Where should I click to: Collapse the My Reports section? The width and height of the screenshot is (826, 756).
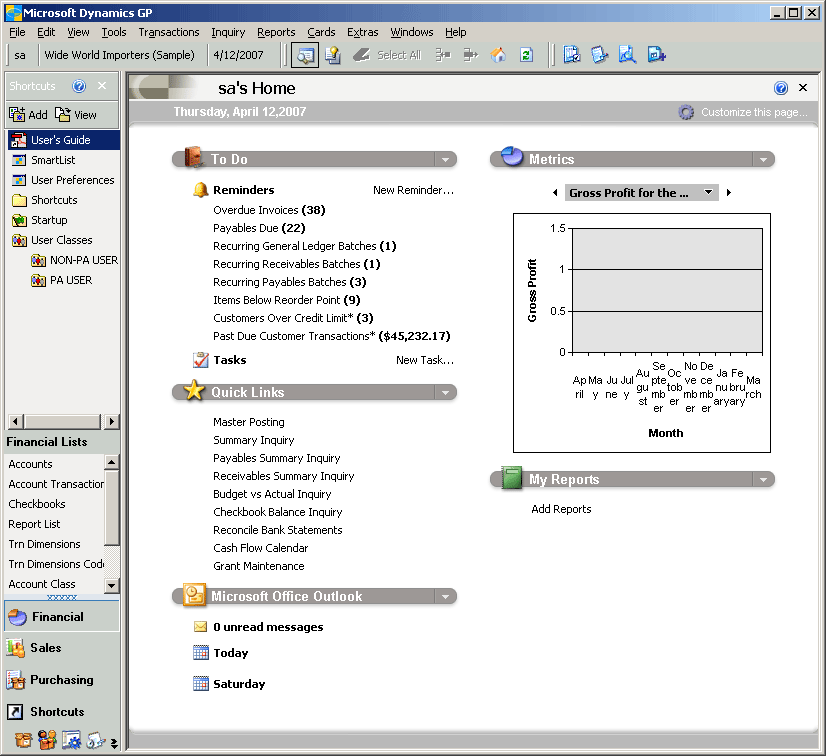pyautogui.click(x=763, y=479)
